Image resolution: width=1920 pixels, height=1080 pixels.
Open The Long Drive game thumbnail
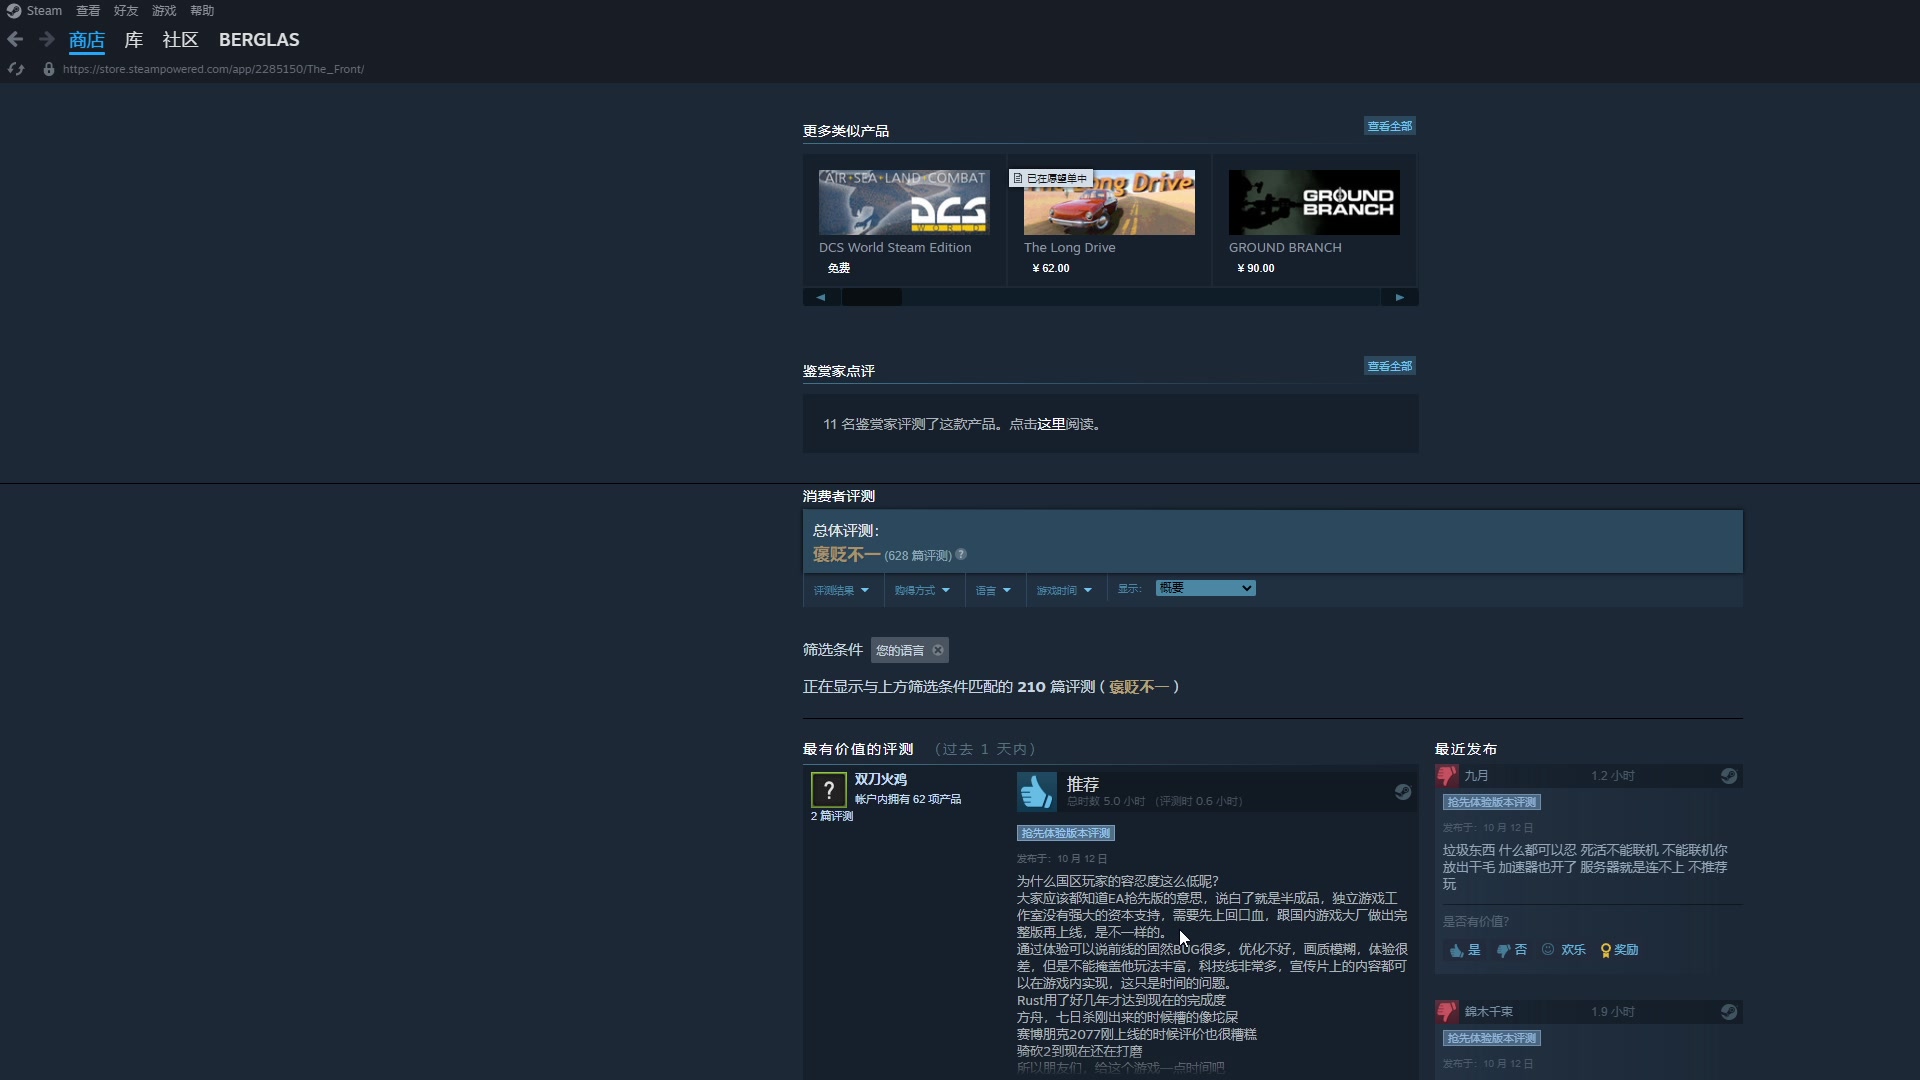tap(1109, 202)
